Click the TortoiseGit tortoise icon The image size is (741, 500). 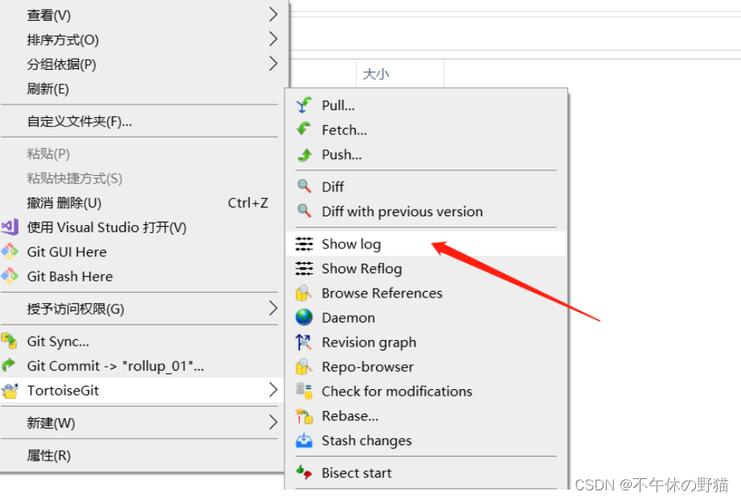[x=10, y=390]
